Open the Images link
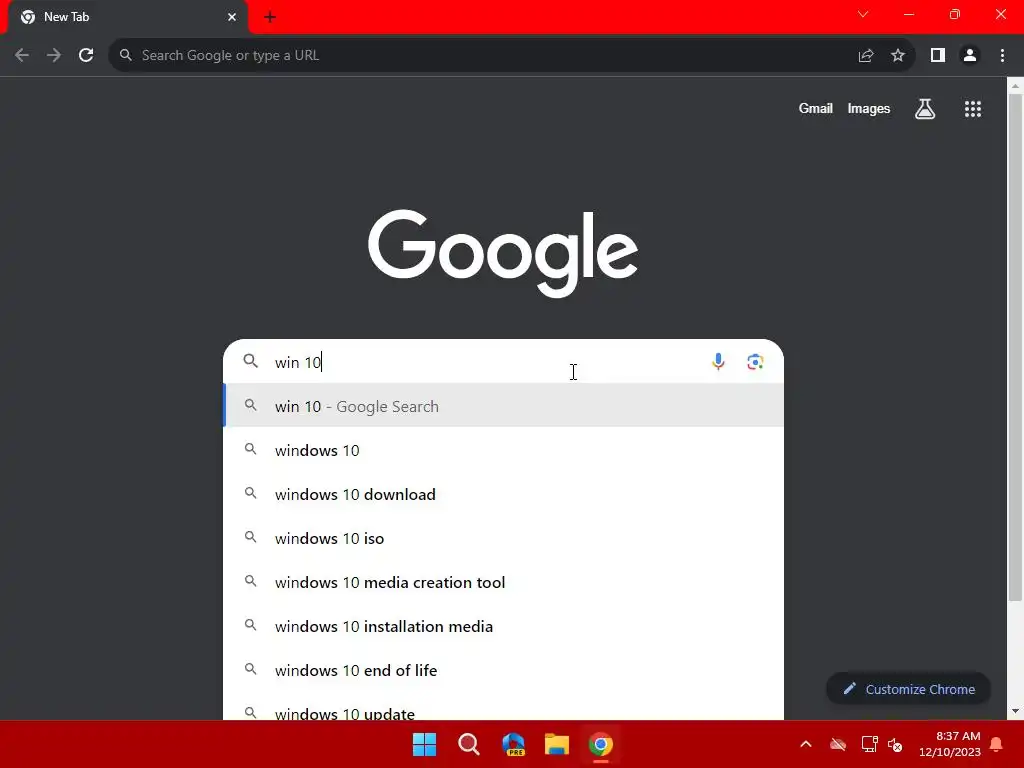The image size is (1024, 768). (x=869, y=108)
